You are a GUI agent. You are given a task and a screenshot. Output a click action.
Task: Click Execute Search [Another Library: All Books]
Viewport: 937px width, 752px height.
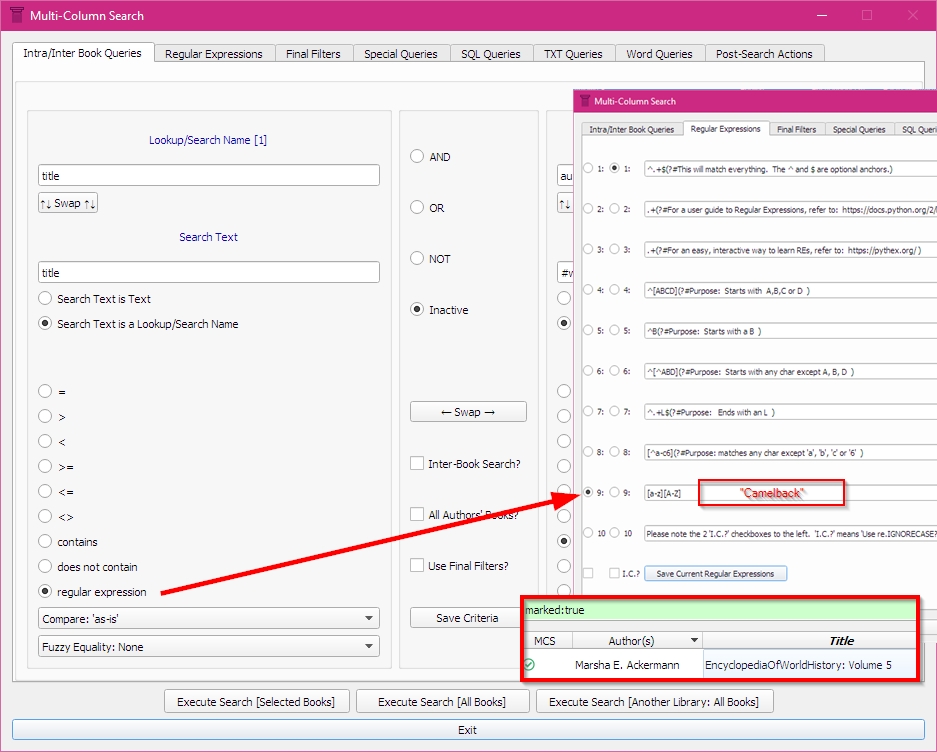coord(654,701)
